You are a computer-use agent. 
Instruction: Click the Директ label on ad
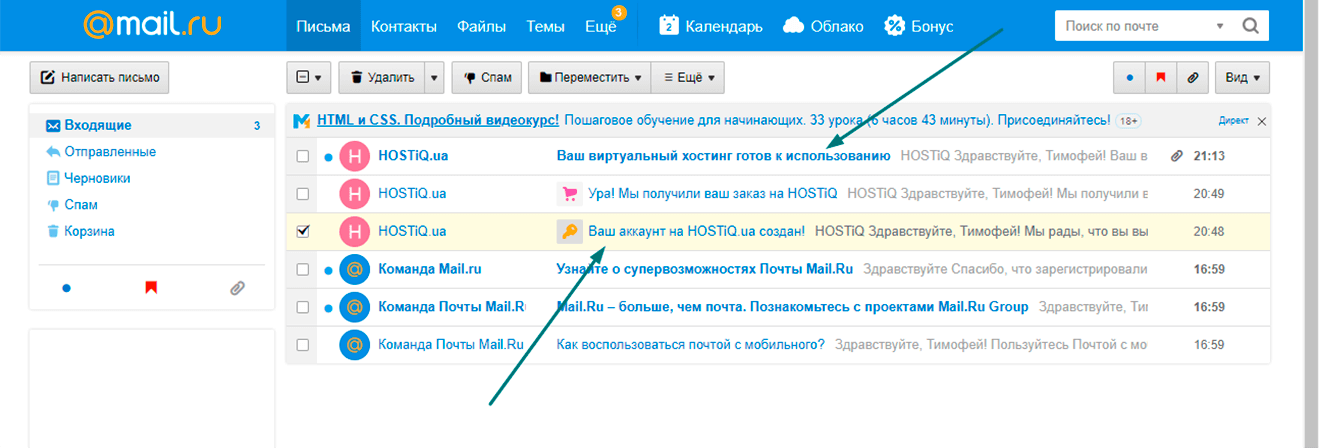[x=1233, y=121]
